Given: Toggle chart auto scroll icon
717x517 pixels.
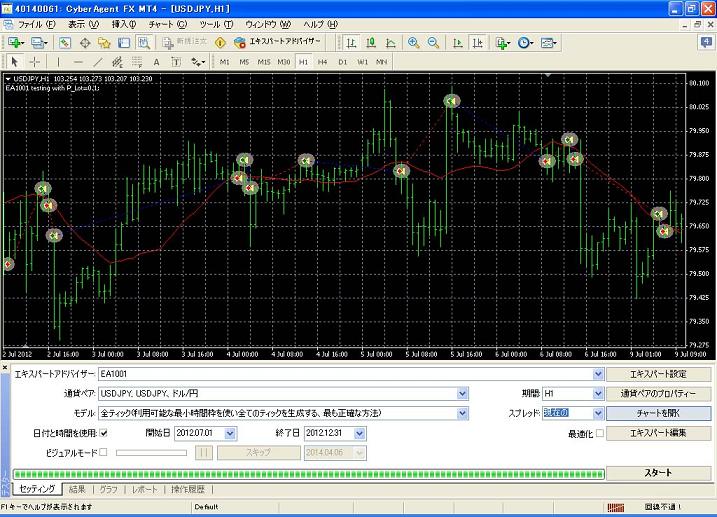Looking at the screenshot, I should point(457,43).
